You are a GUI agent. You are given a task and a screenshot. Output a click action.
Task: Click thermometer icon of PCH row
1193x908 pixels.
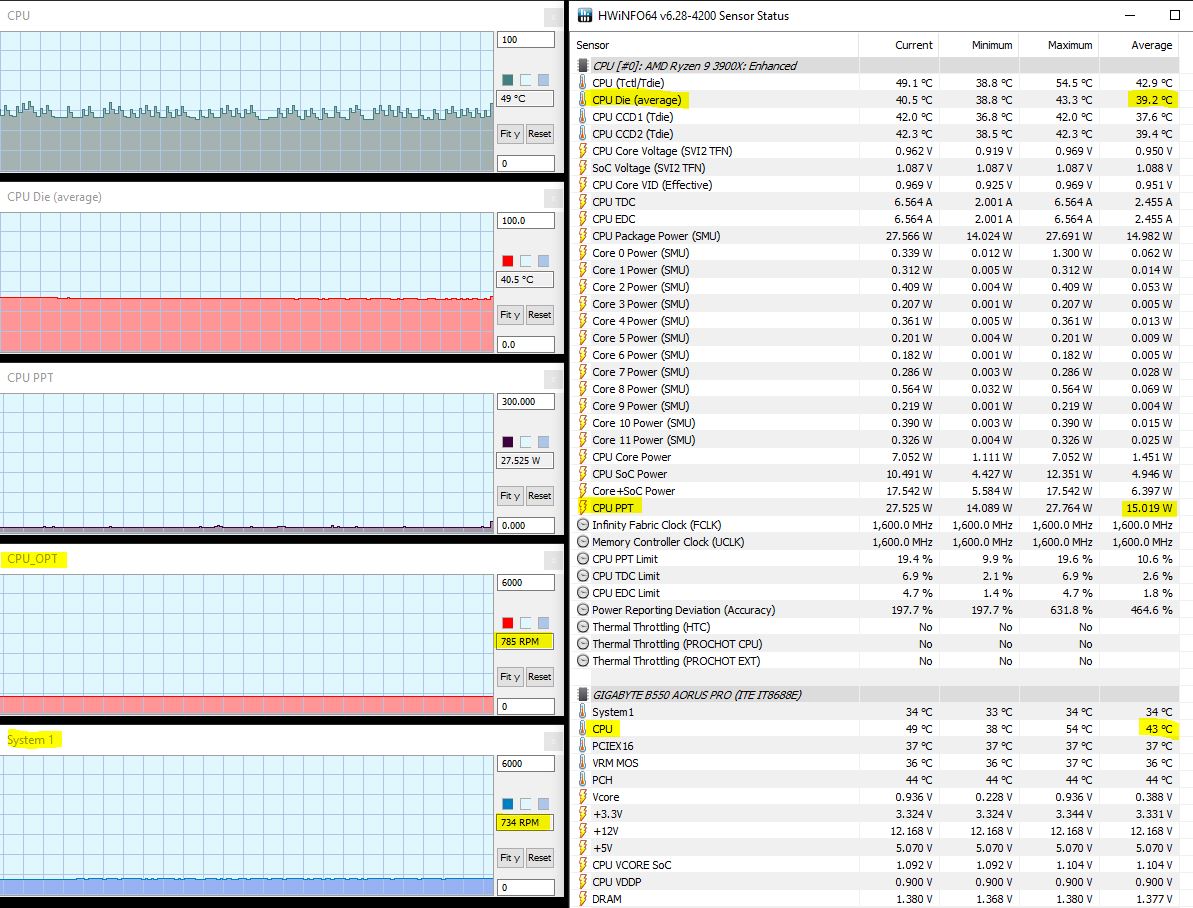tap(583, 779)
